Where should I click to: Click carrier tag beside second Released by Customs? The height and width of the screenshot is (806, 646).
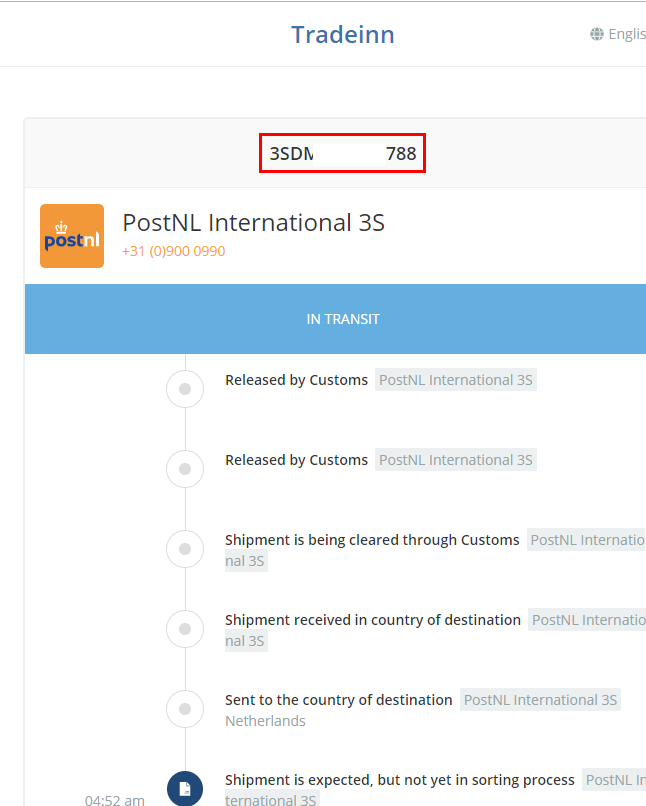tap(456, 460)
